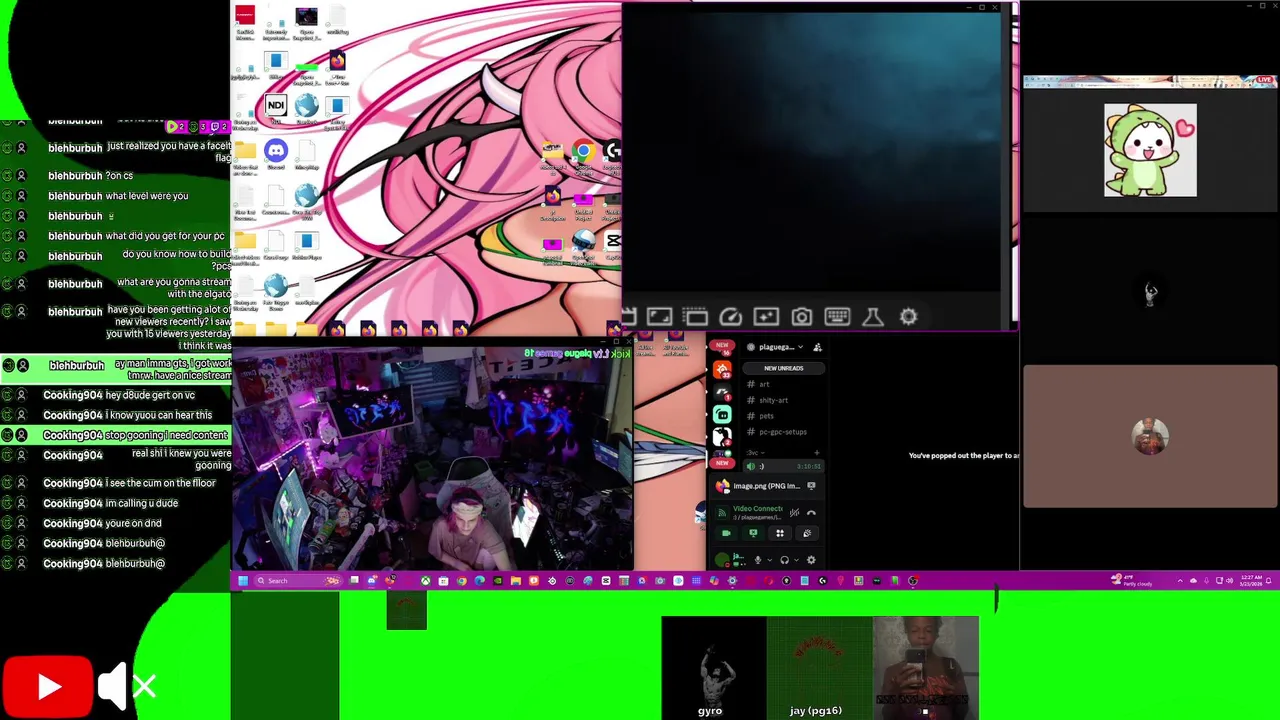Mute the Discord microphone
This screenshot has height=720, width=1280.
tap(758, 560)
